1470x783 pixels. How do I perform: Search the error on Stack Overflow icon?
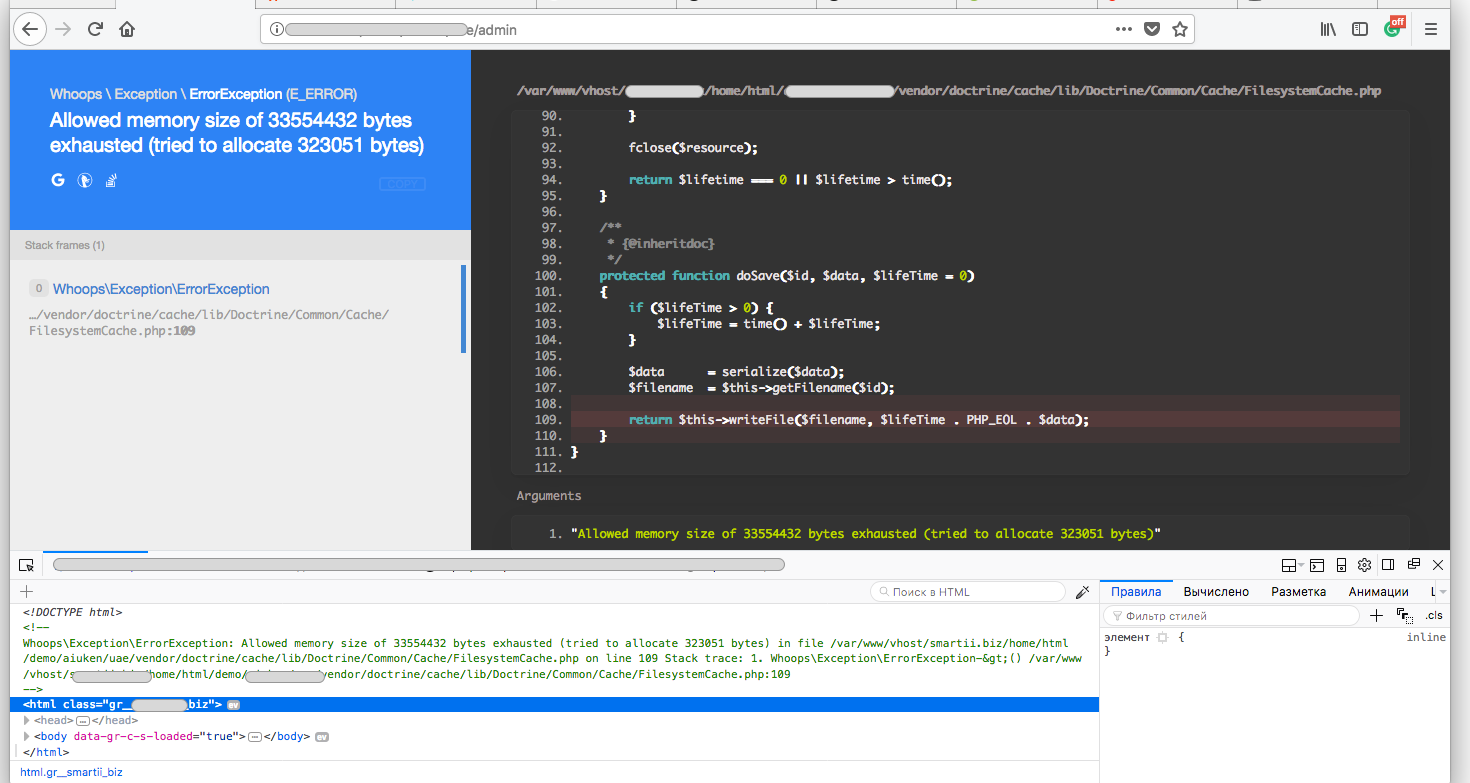pos(113,180)
